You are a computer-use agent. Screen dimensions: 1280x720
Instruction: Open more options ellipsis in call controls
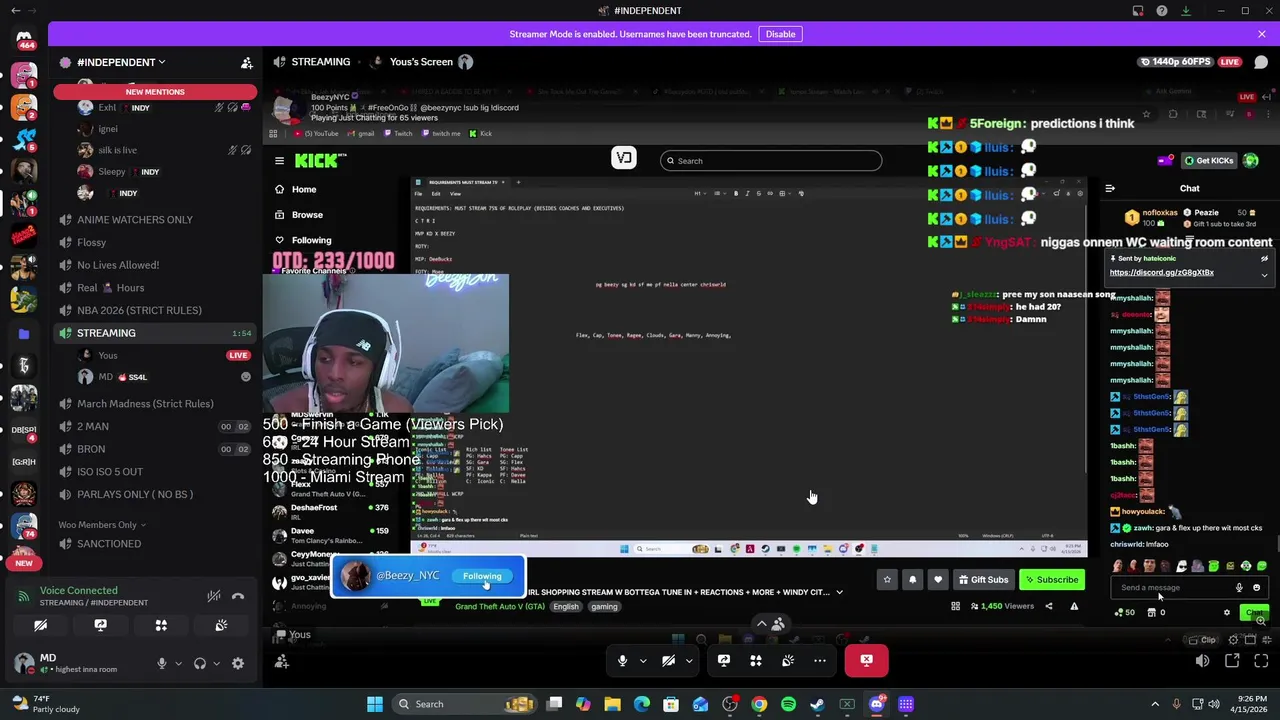coord(820,660)
